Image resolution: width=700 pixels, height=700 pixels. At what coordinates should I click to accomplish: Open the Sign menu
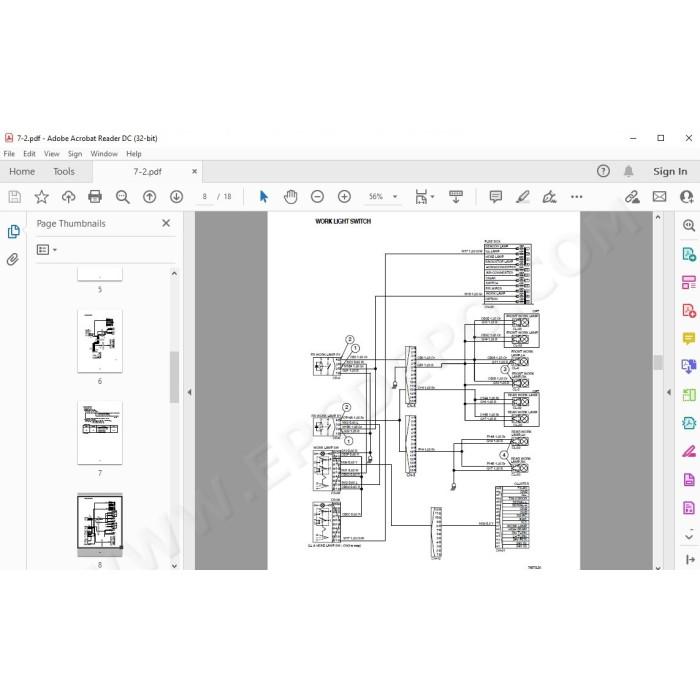(x=75, y=154)
